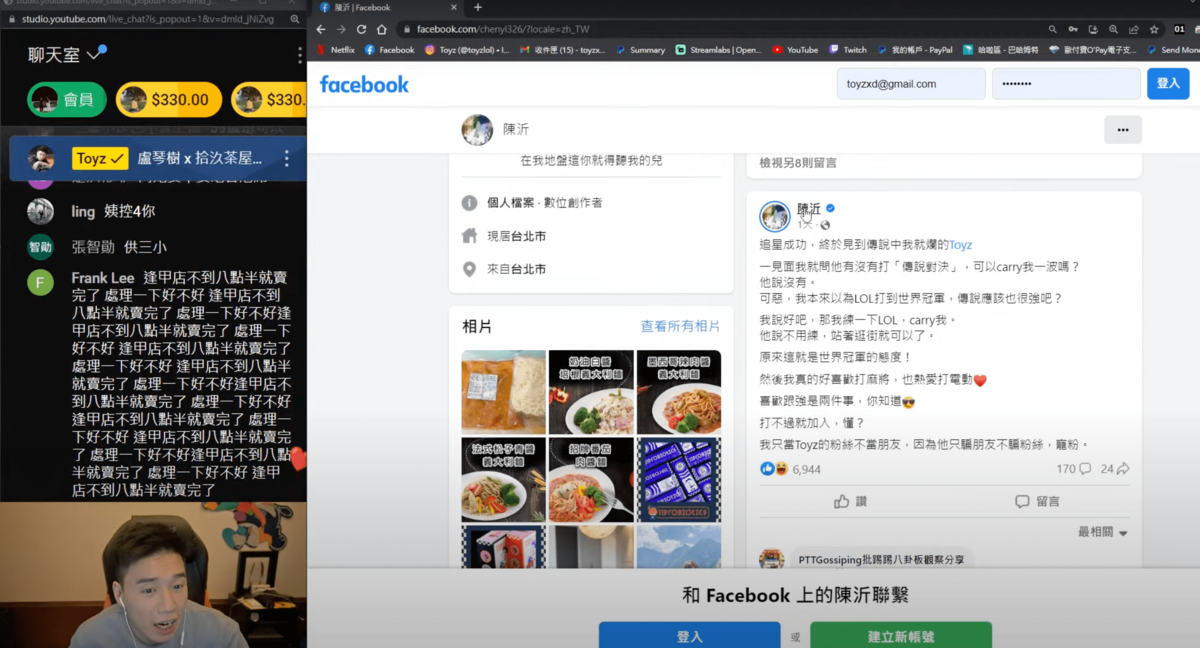Click the green 建立新帳號 button
This screenshot has width=1200, height=648.
coord(901,635)
